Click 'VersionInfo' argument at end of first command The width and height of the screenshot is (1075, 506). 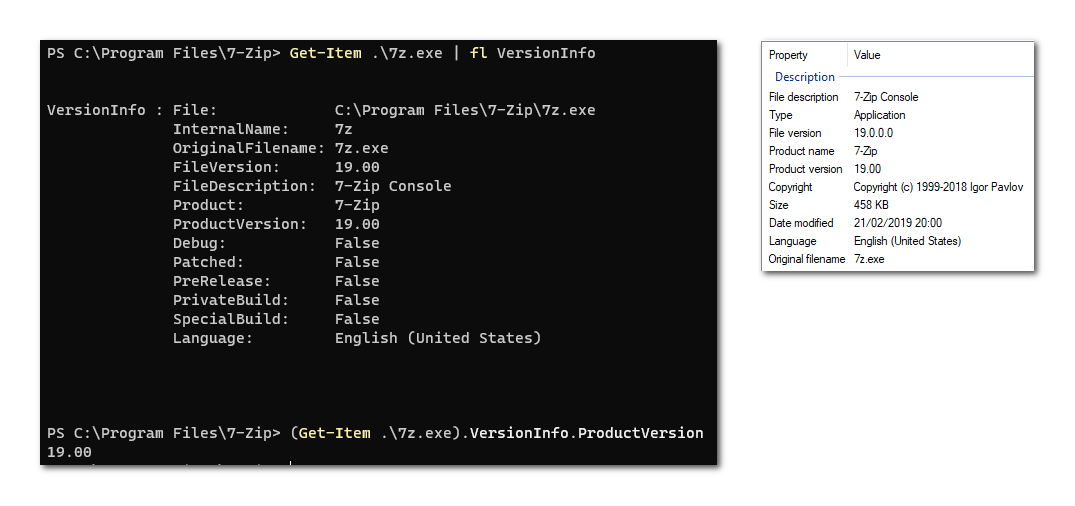(546, 53)
